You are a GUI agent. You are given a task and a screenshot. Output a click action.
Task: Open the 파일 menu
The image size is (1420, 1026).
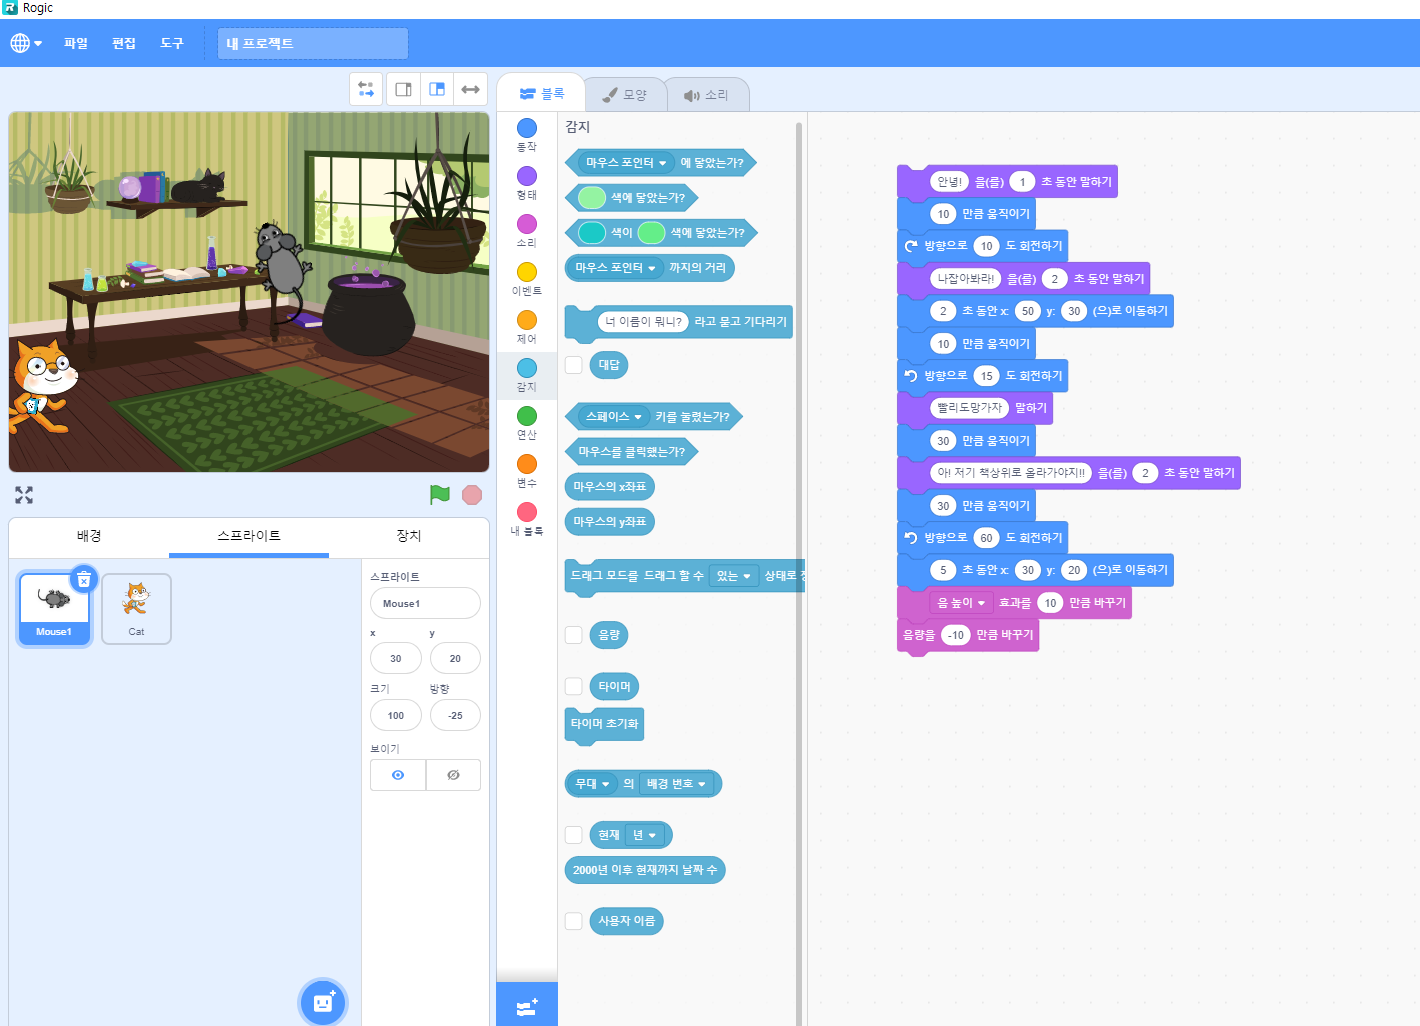pyautogui.click(x=76, y=43)
